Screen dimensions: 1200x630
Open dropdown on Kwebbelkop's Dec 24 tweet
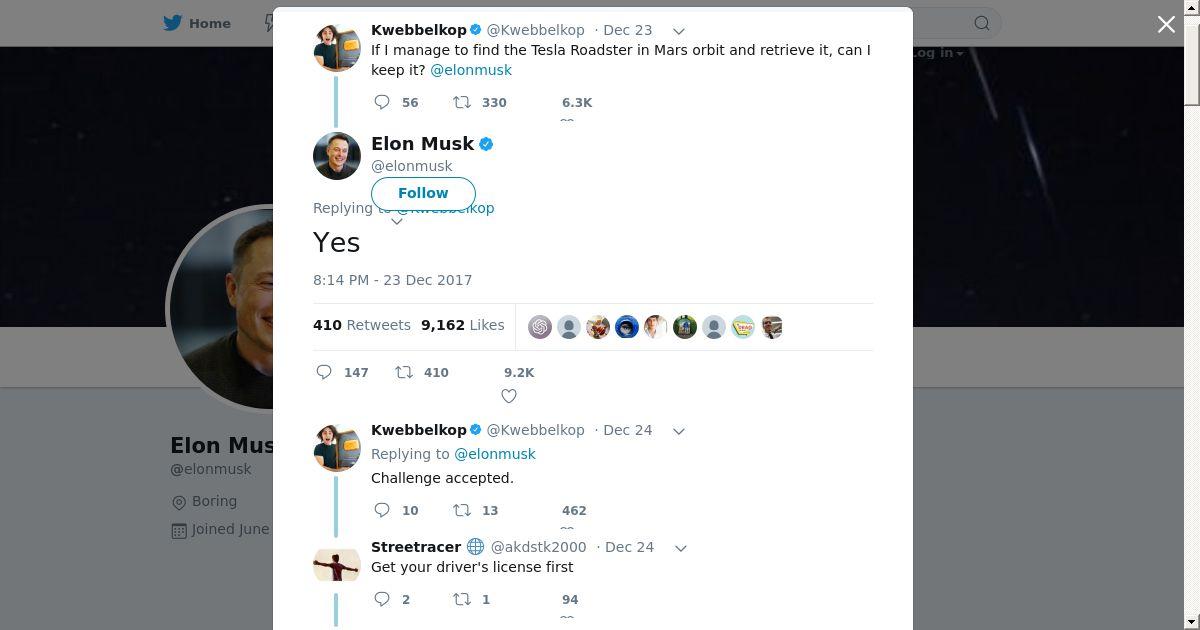click(678, 431)
